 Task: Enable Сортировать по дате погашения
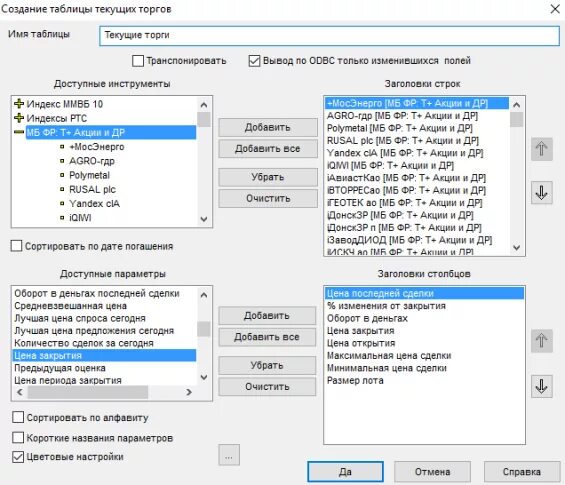click(17, 246)
